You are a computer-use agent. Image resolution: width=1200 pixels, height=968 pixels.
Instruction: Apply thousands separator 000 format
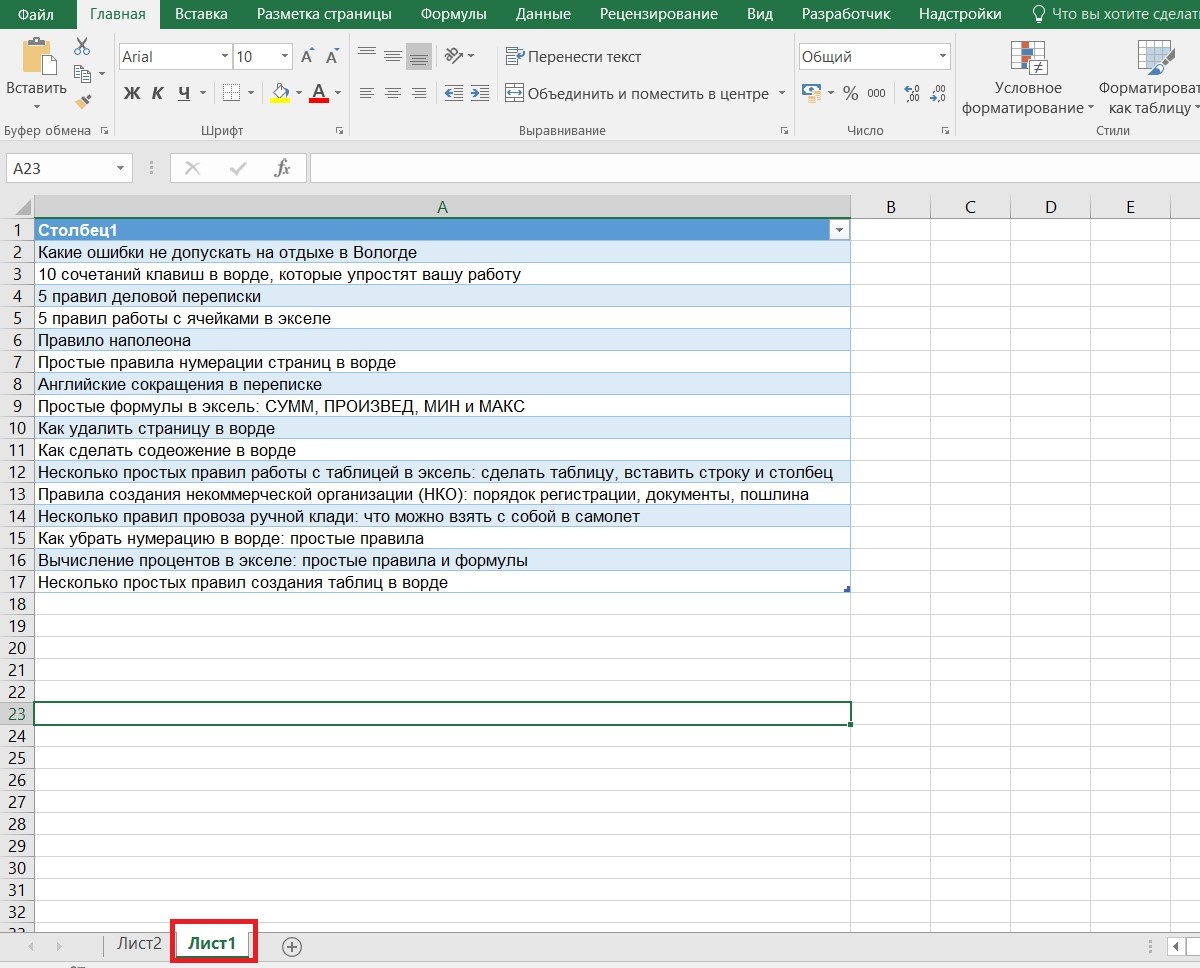(877, 93)
